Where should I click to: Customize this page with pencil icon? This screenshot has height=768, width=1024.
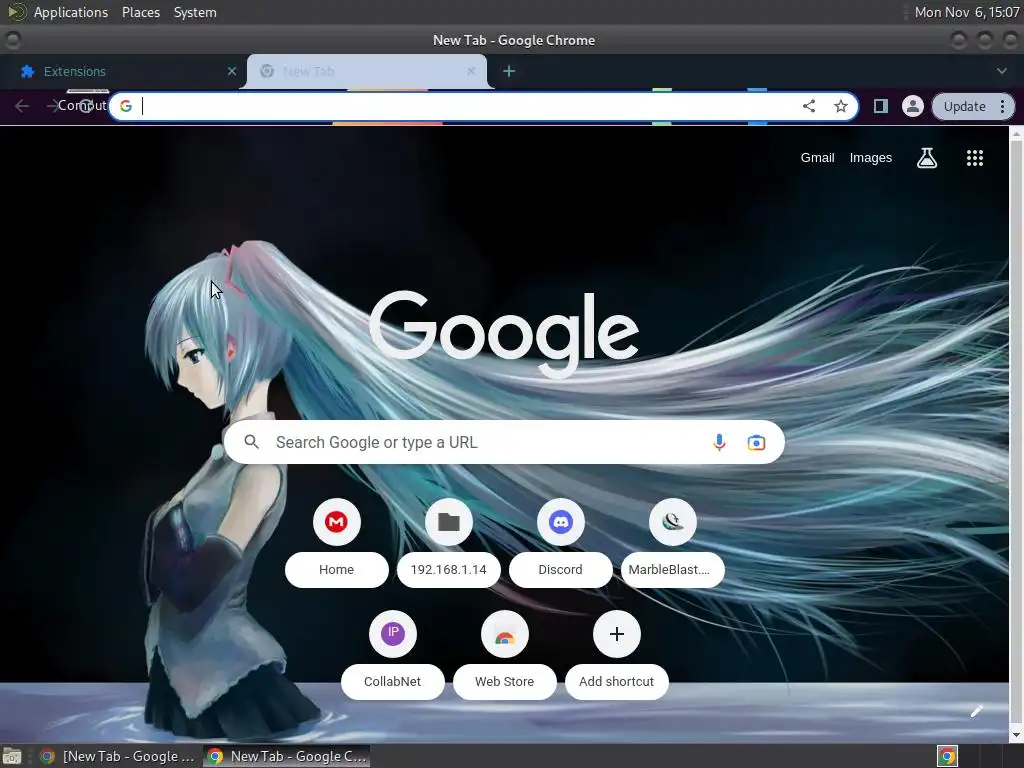(x=976, y=711)
